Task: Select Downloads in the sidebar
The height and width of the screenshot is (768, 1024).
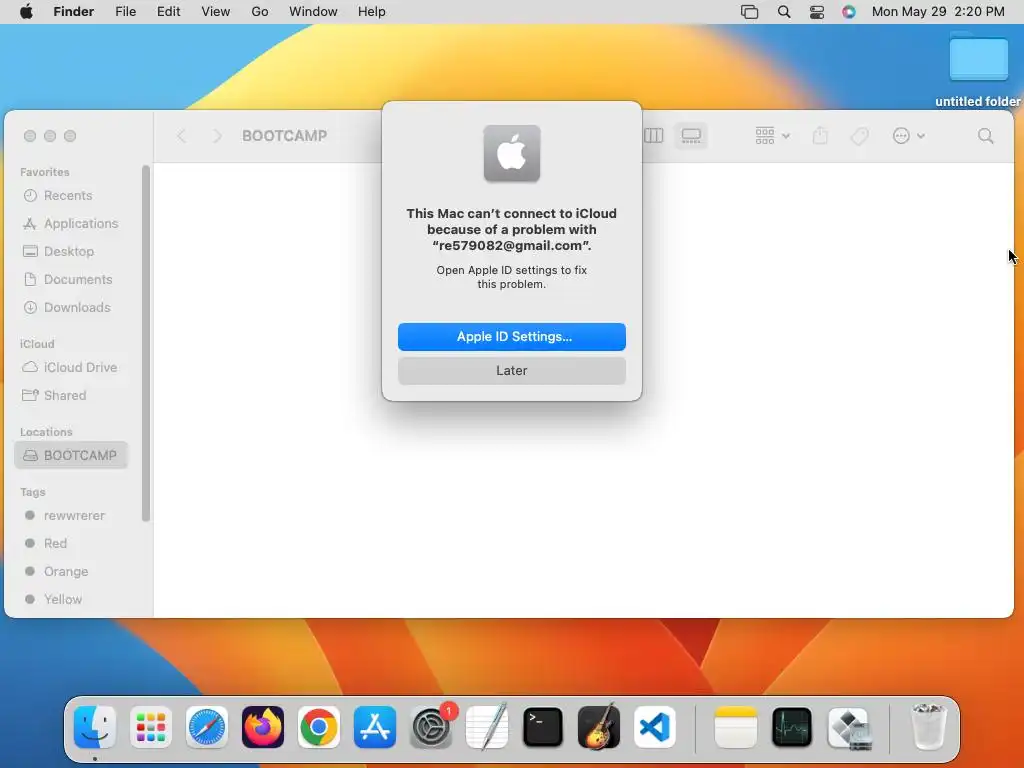Action: pyautogui.click(x=71, y=308)
